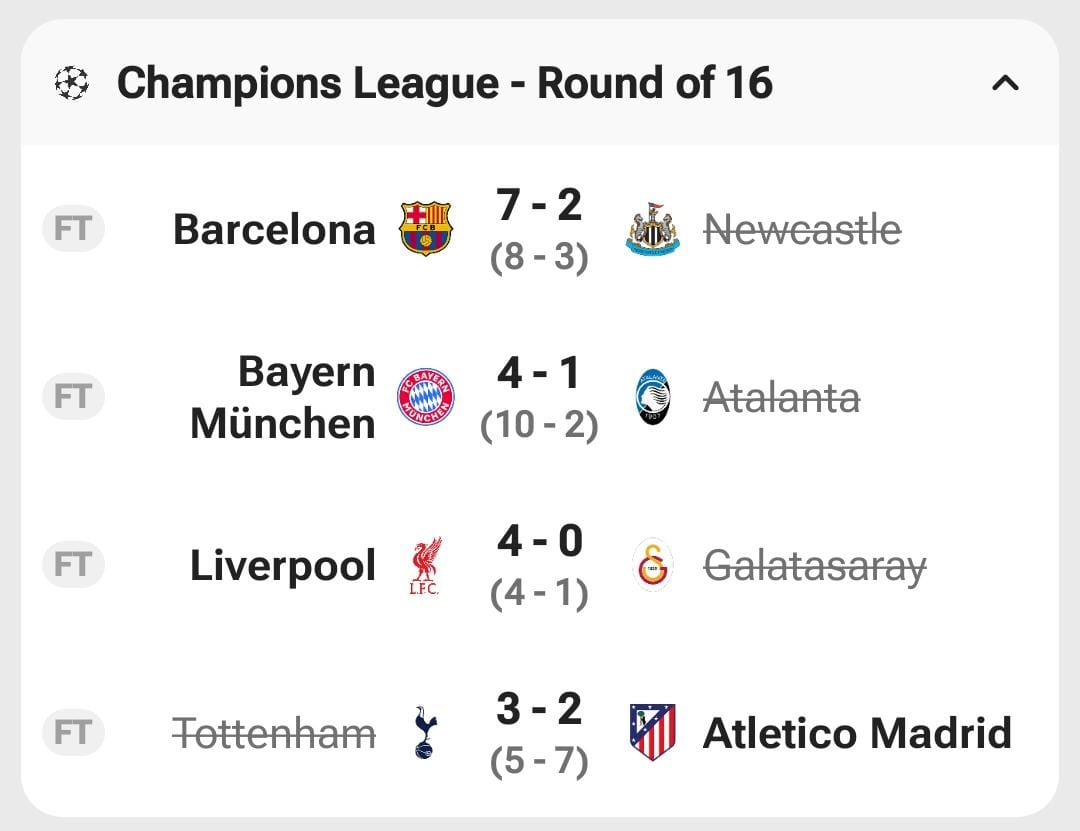Select the Liverpool team name
This screenshot has height=831, width=1080.
283,566
